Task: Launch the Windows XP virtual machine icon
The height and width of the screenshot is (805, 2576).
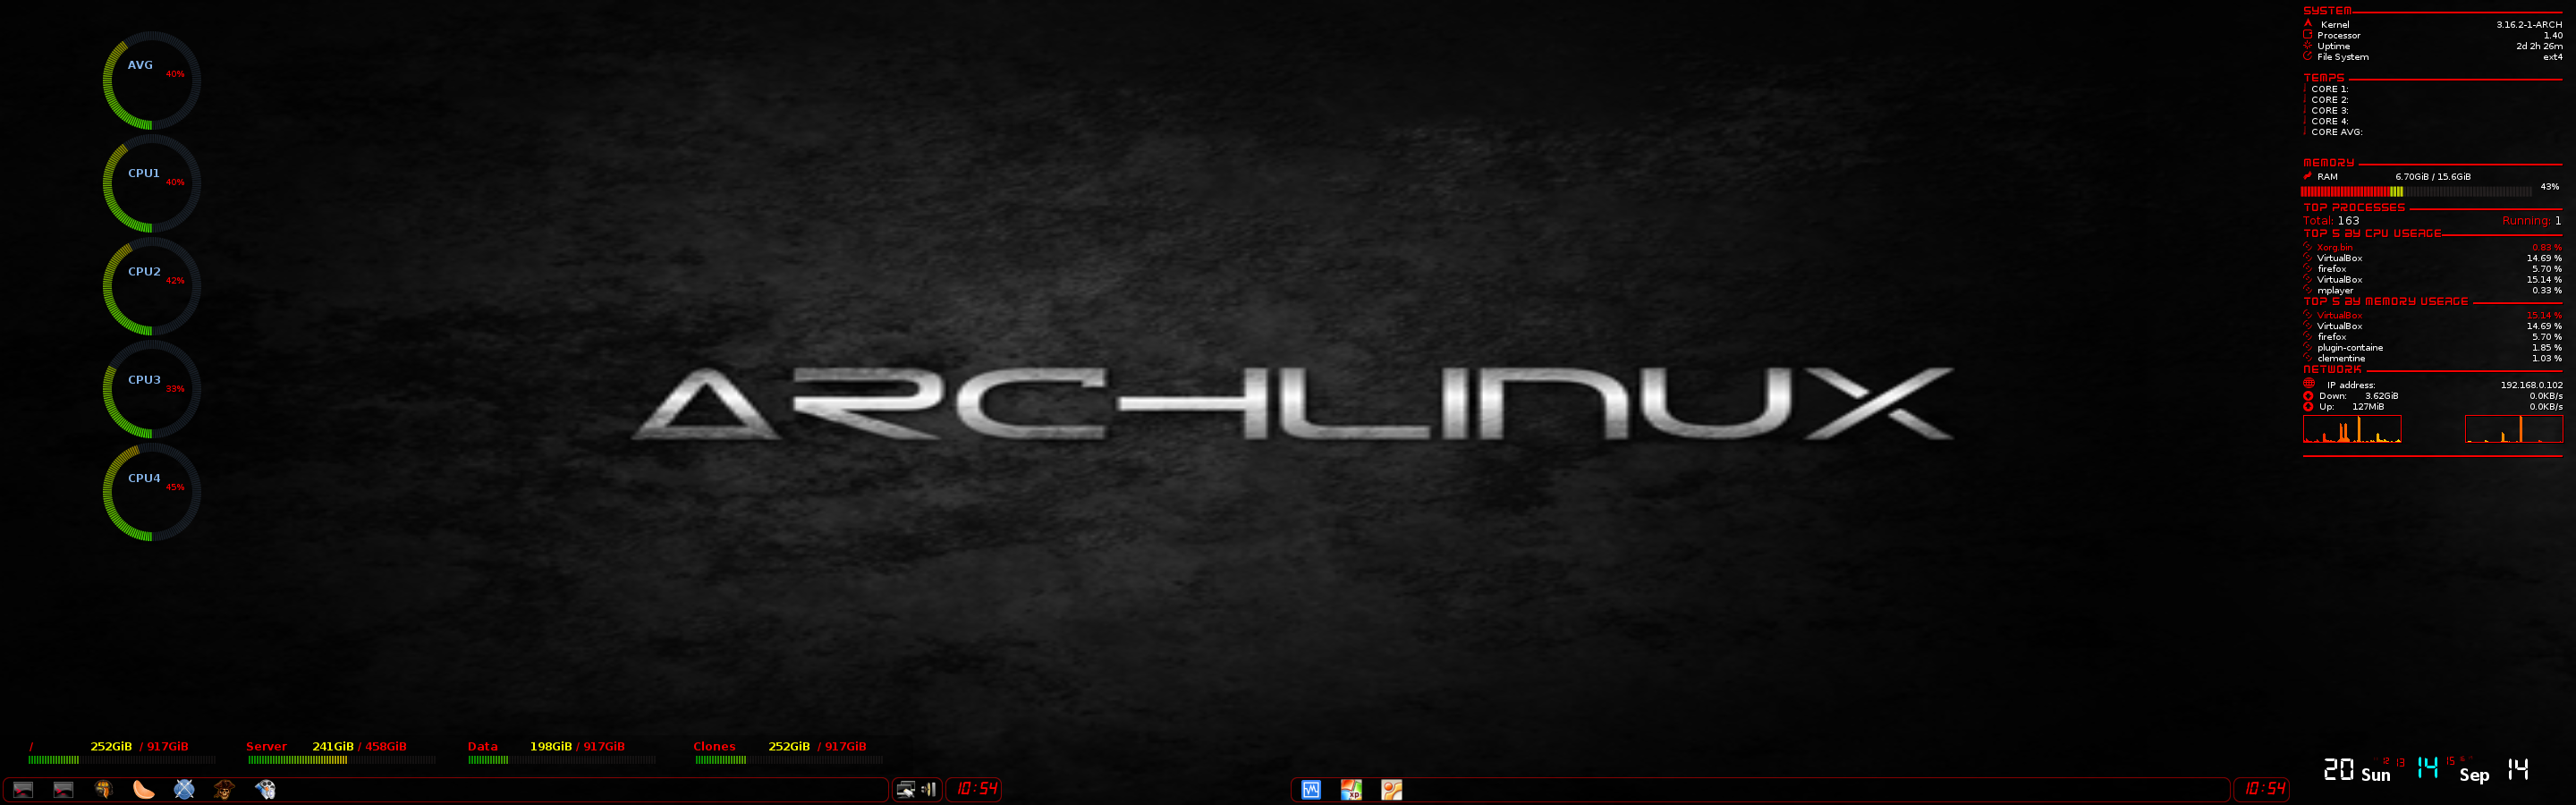Action: 1351,790
